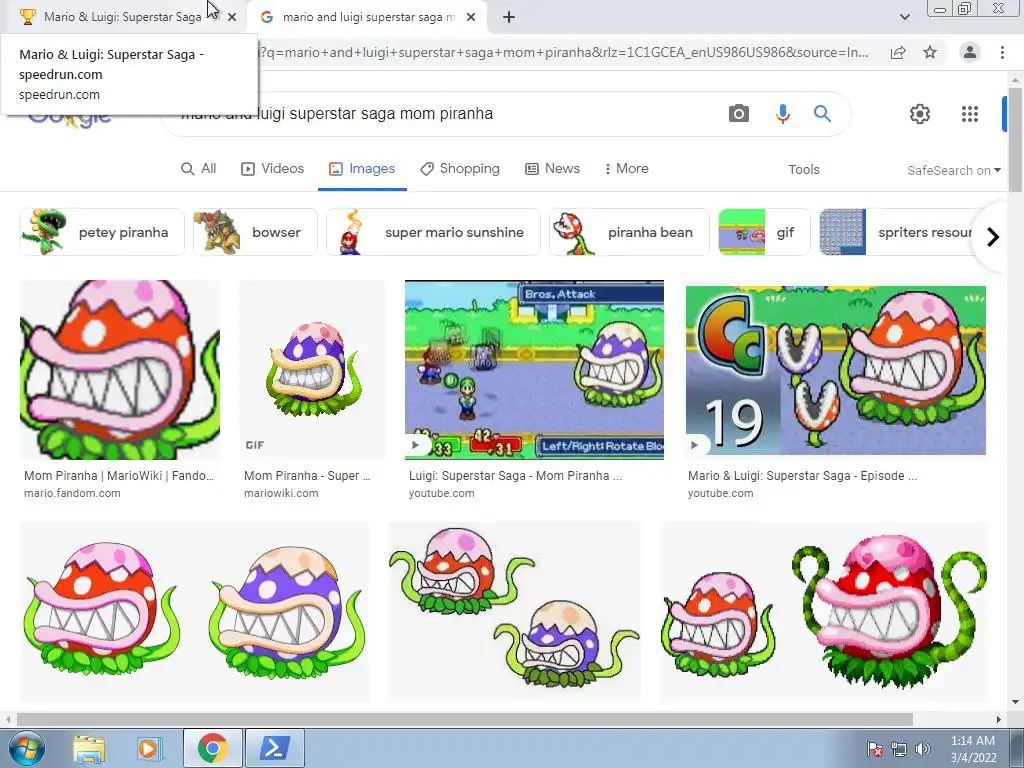Click the search by image camera icon
Viewport: 1024px width, 768px height.
tap(739, 114)
